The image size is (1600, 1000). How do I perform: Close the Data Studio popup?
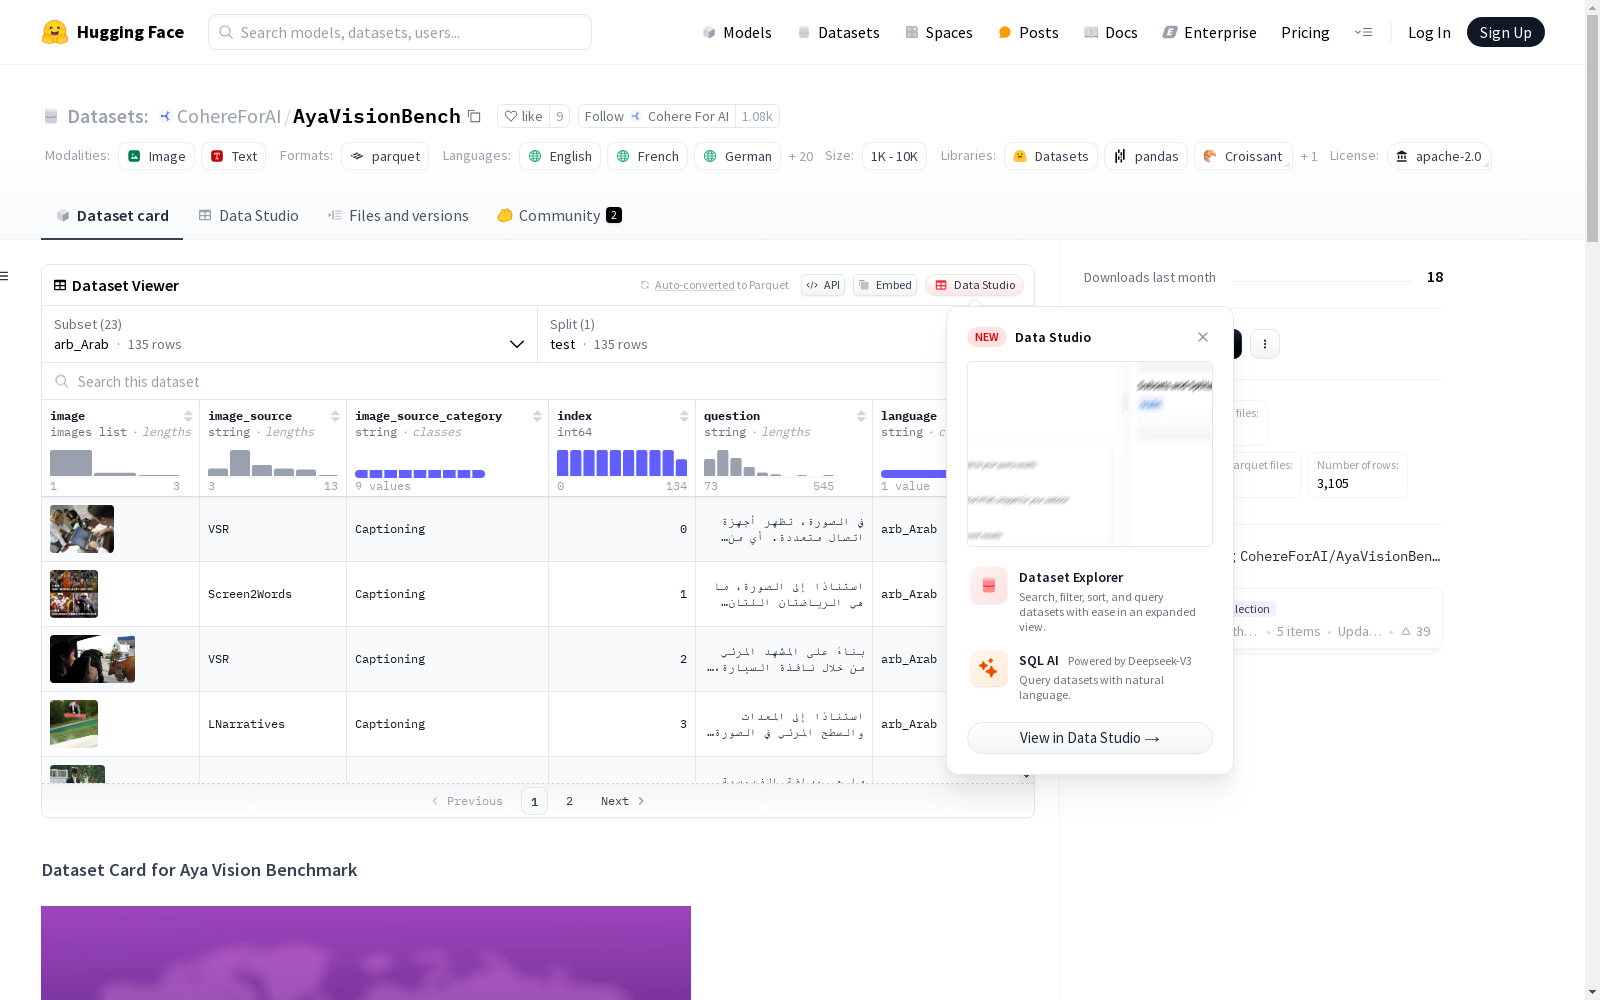[x=1203, y=337]
